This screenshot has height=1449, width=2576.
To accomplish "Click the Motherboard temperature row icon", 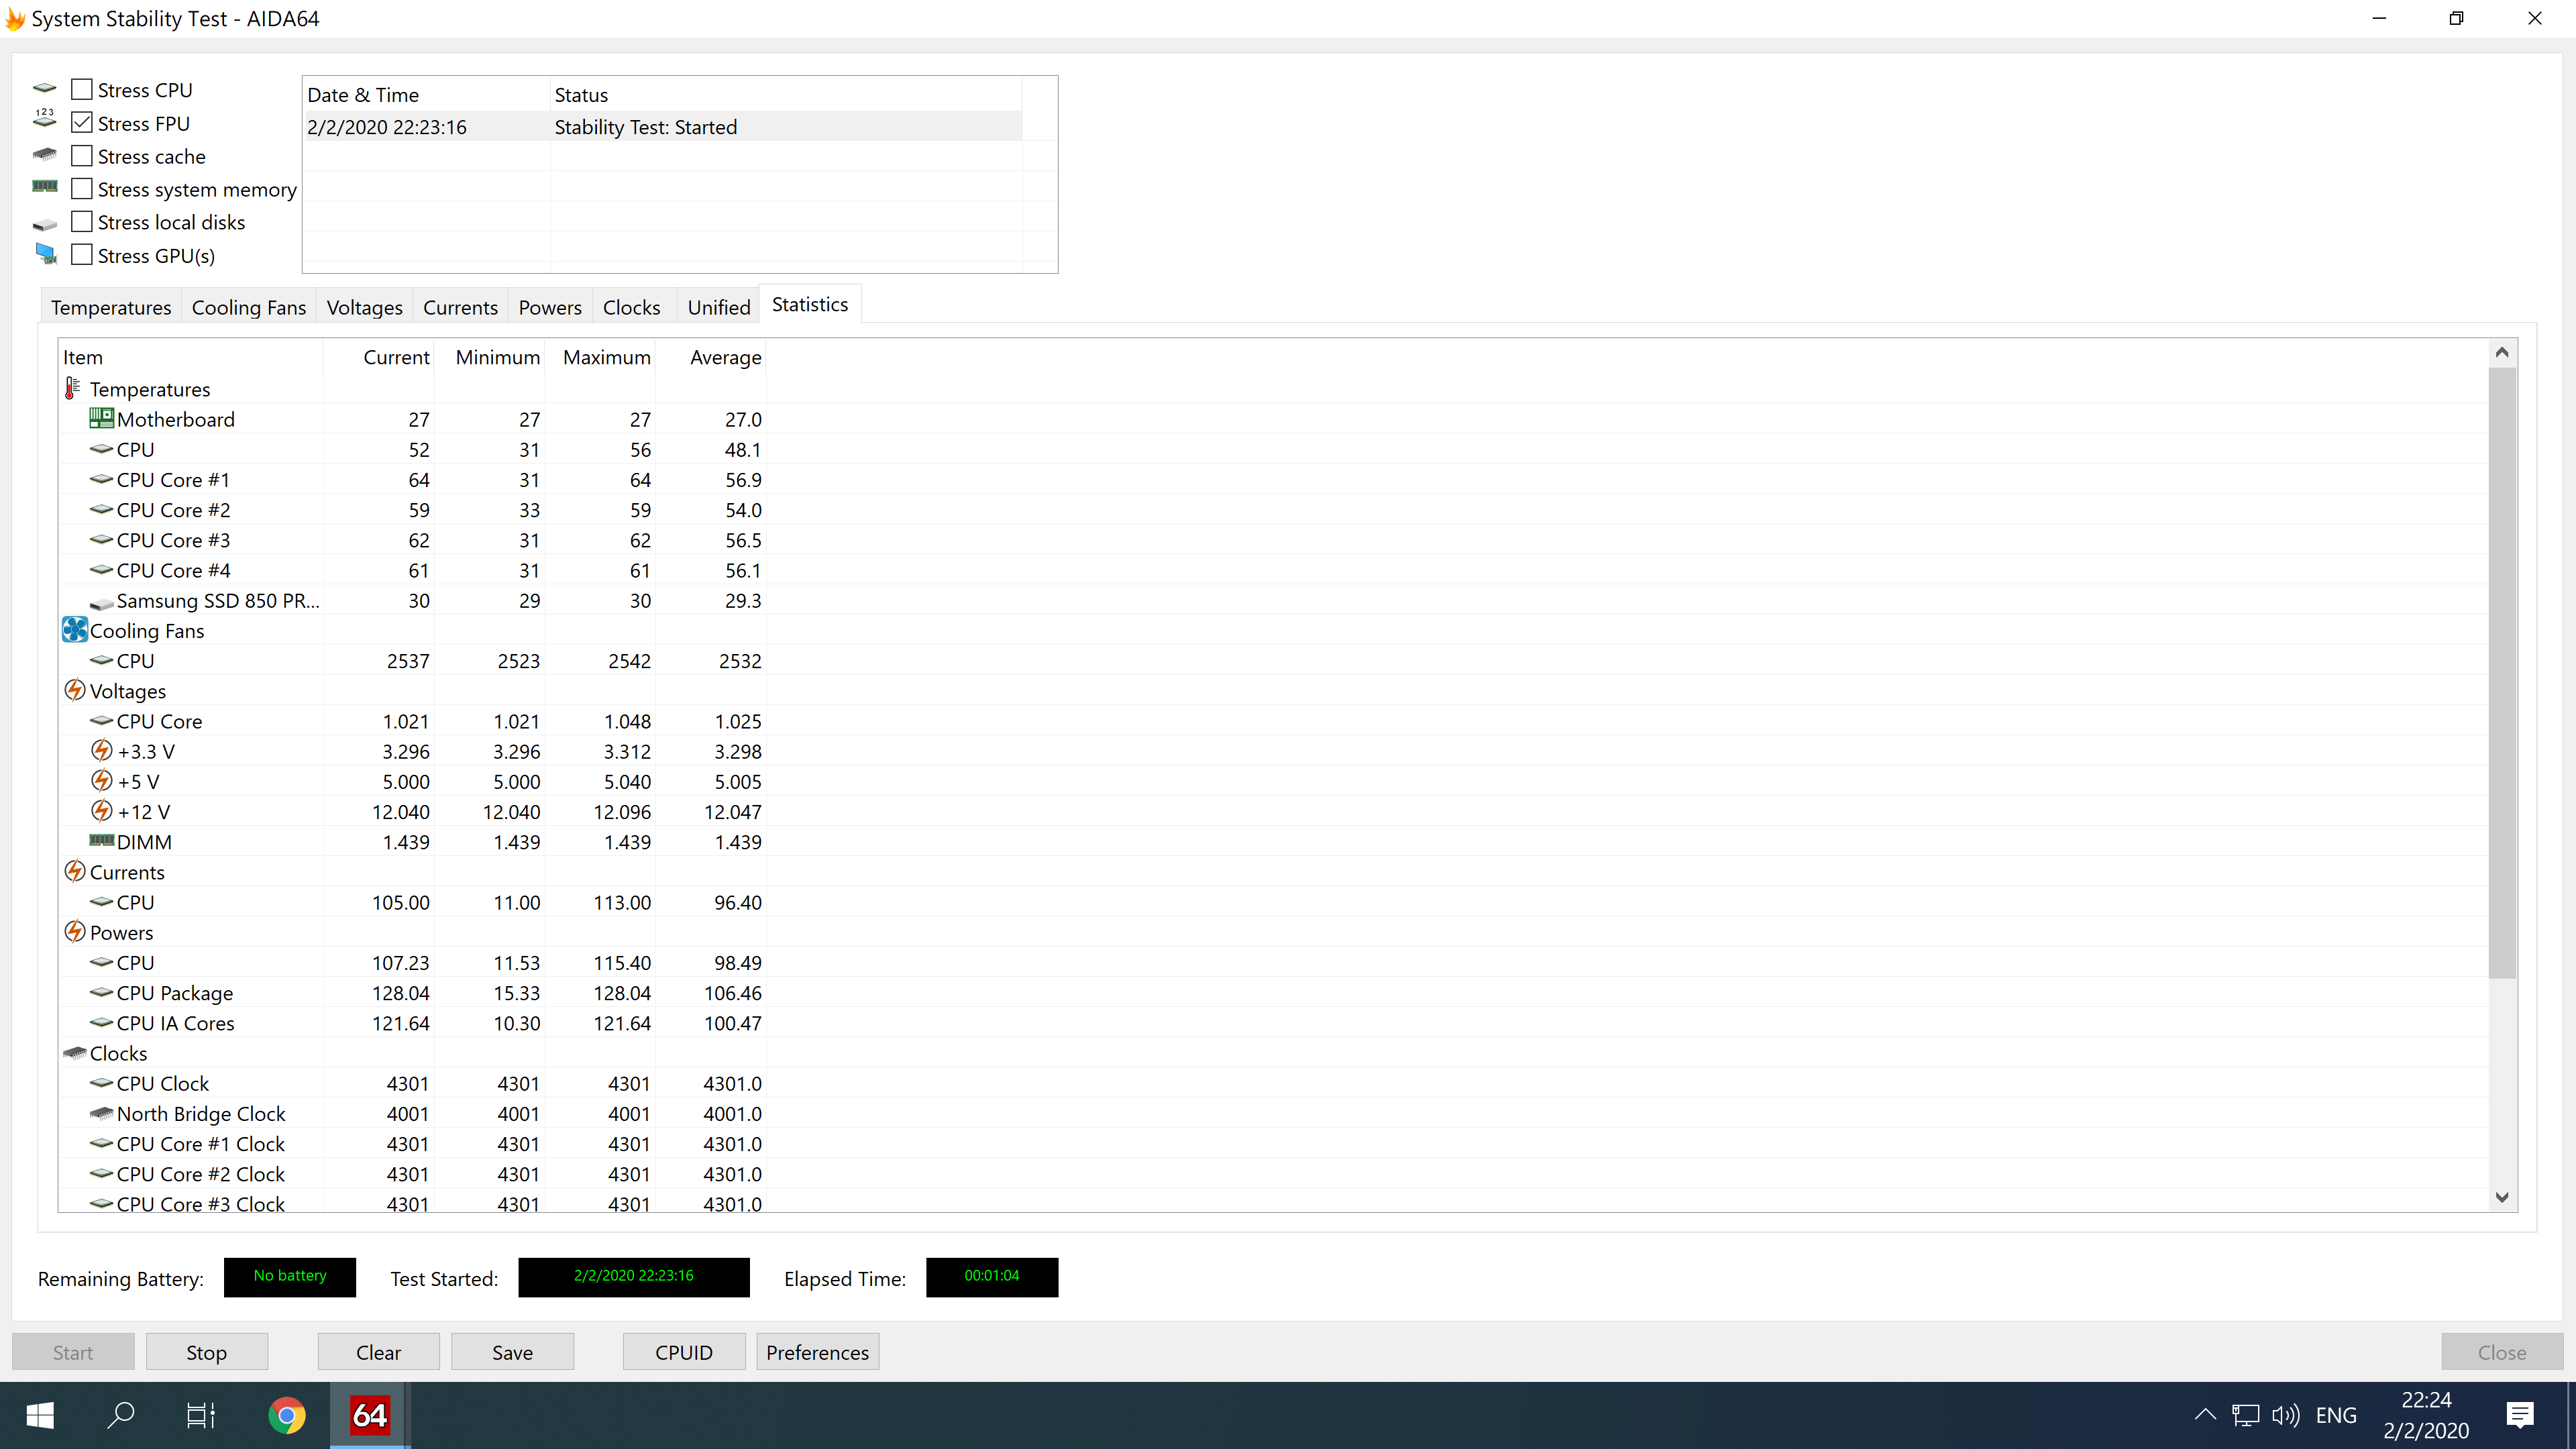I will pos(101,419).
